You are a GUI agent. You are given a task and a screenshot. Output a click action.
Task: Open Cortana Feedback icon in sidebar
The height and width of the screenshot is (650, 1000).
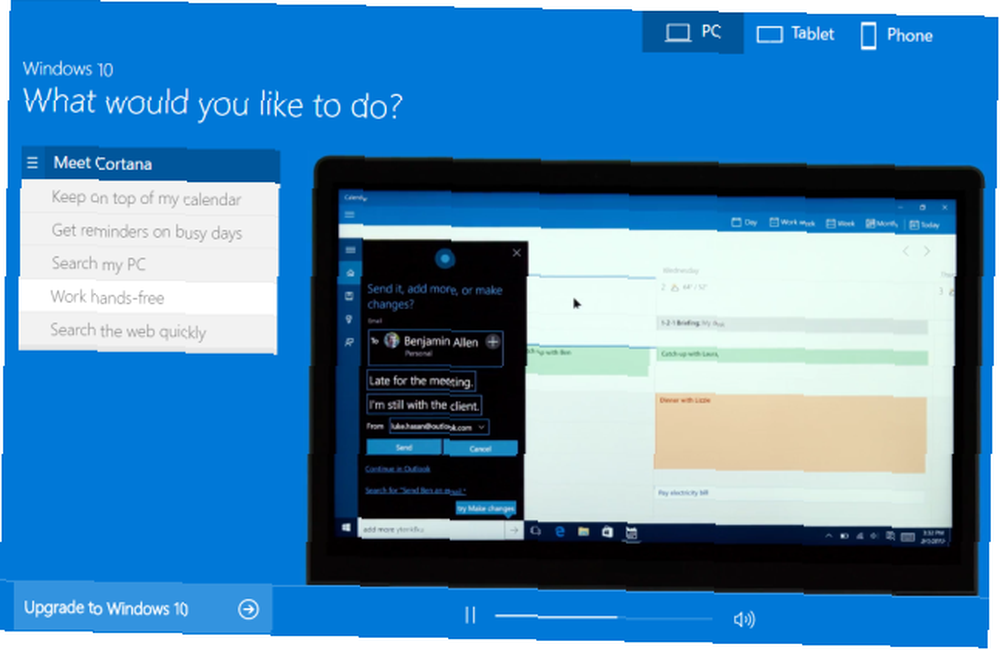pyautogui.click(x=349, y=343)
